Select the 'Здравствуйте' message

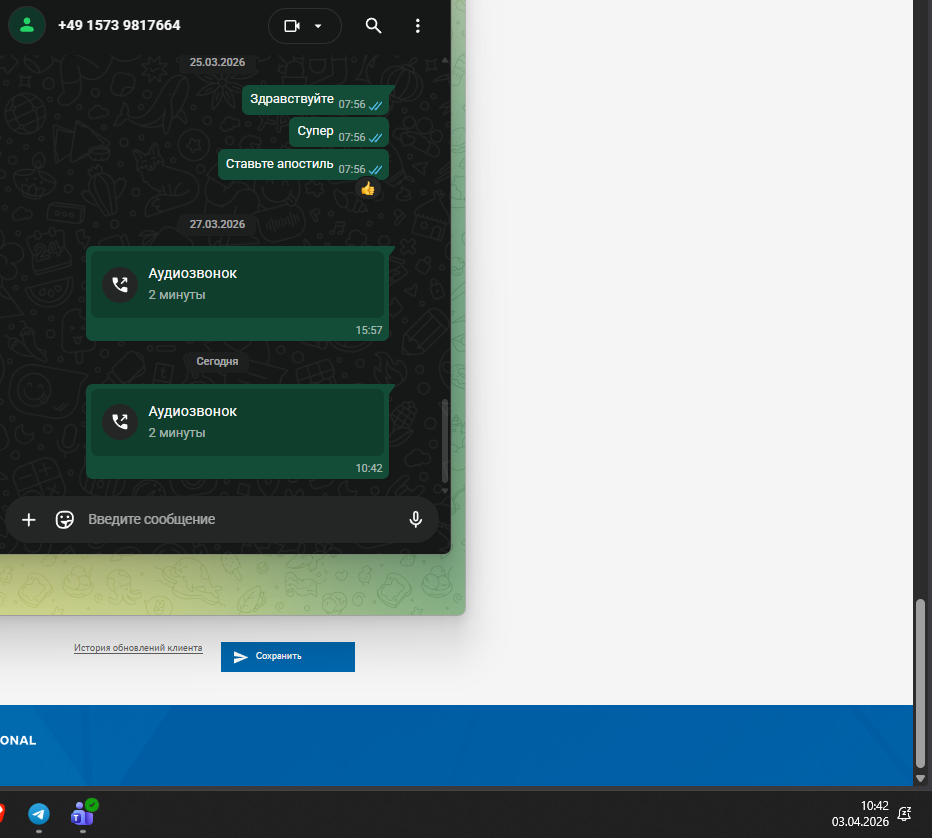tap(316, 100)
